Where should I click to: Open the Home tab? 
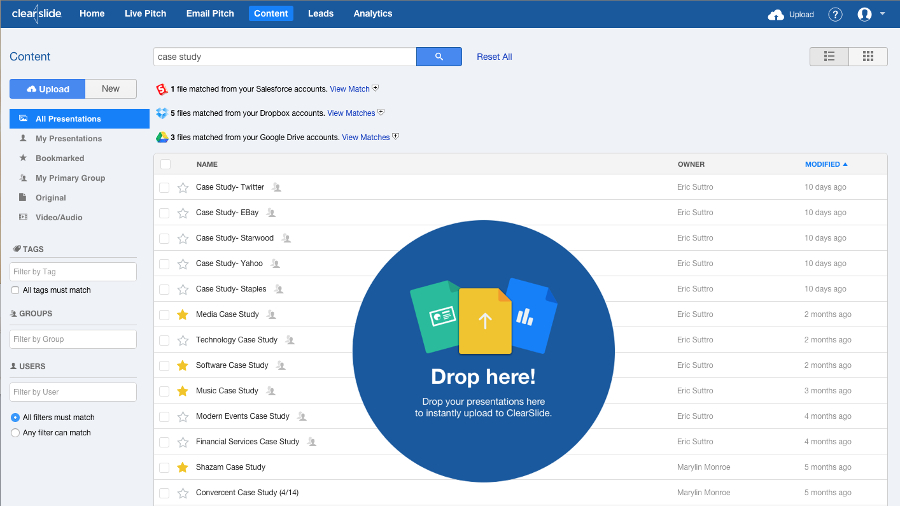click(x=92, y=14)
